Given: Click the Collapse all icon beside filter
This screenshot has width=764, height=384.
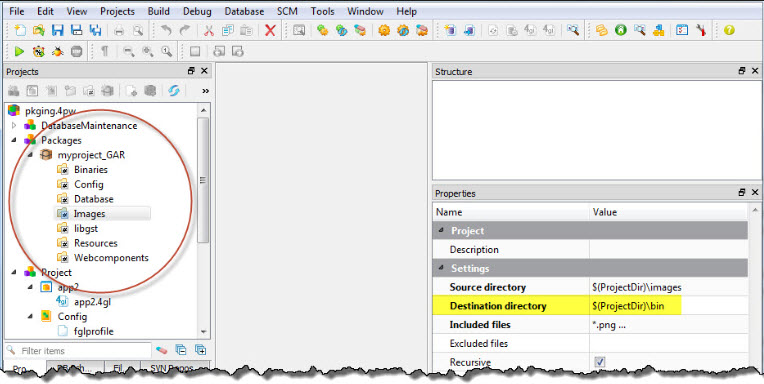Looking at the screenshot, I should click(x=181, y=350).
